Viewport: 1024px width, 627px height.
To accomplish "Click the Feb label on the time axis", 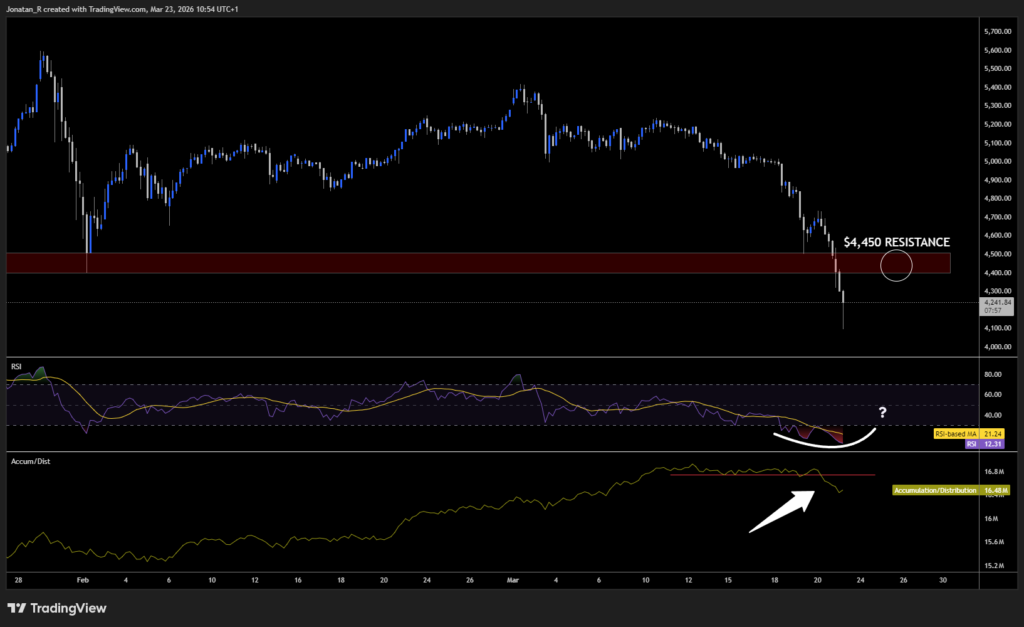I will pos(83,579).
